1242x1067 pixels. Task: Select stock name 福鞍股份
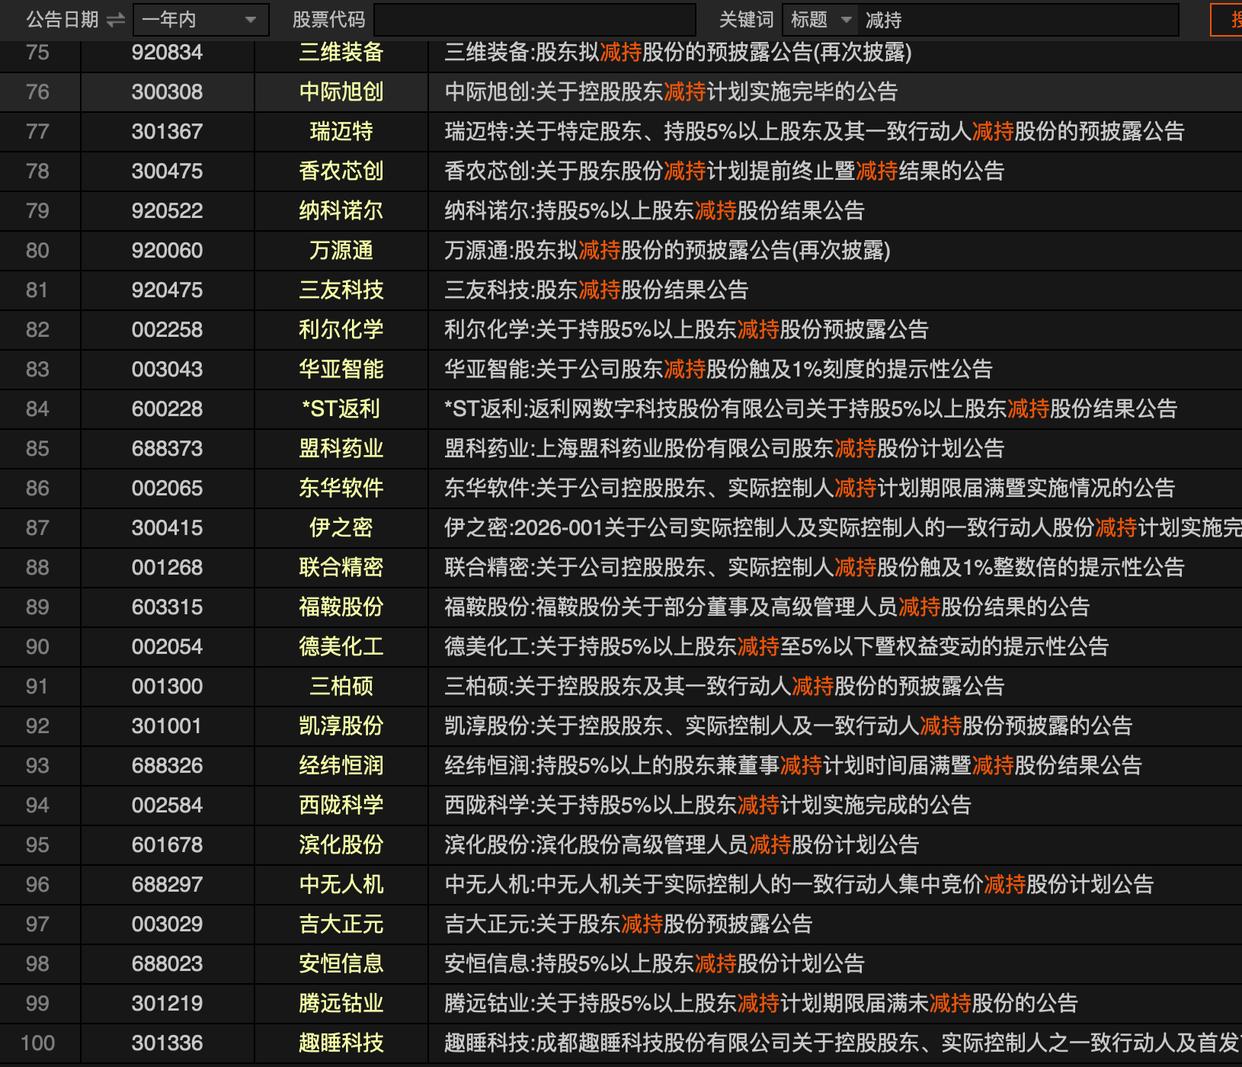click(341, 607)
